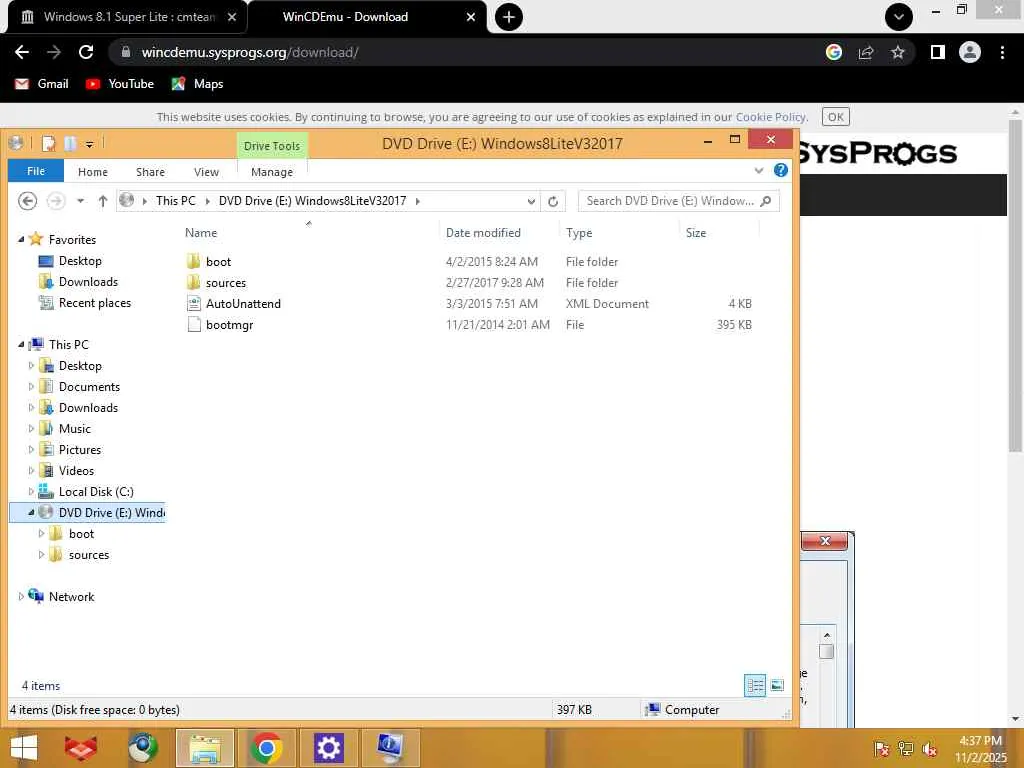Click the Search DVD Drive field
Viewport: 1024px width, 768px height.
[679, 201]
